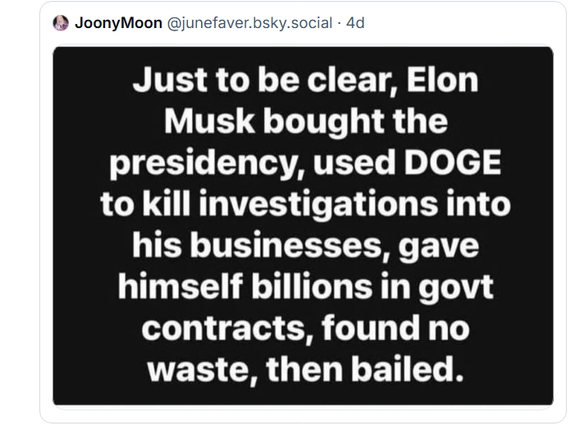This screenshot has height=431, width=580.
Task: Open the @junefaver.bsky.social handle link
Action: click(x=250, y=23)
